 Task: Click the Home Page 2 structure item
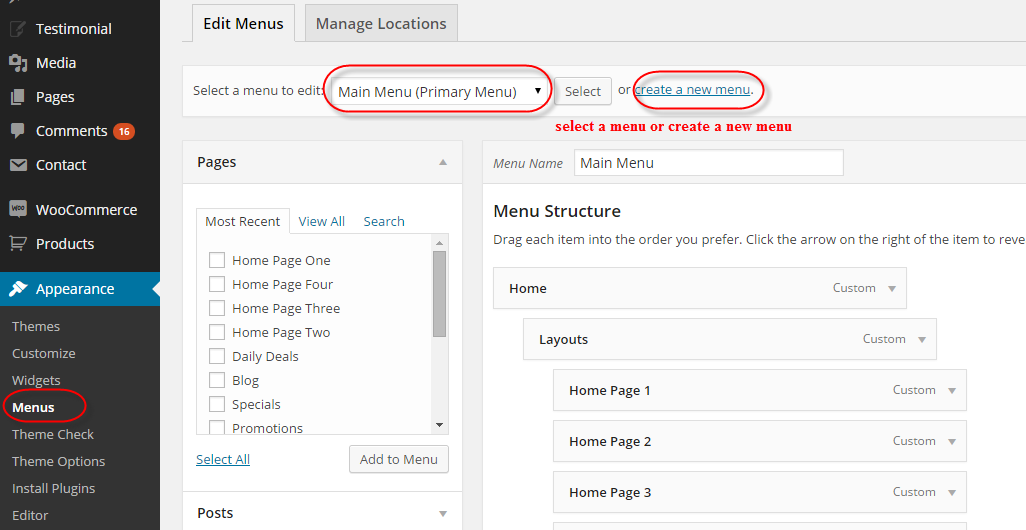(760, 441)
